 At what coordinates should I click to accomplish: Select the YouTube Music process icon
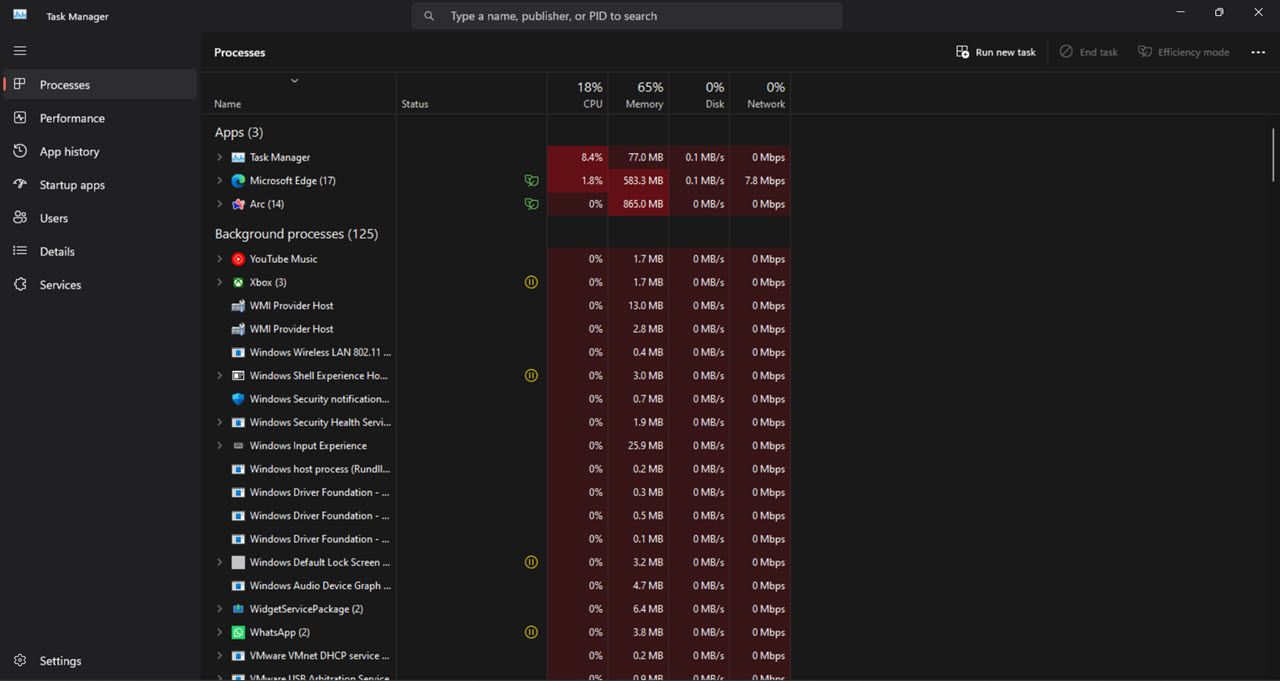point(238,259)
